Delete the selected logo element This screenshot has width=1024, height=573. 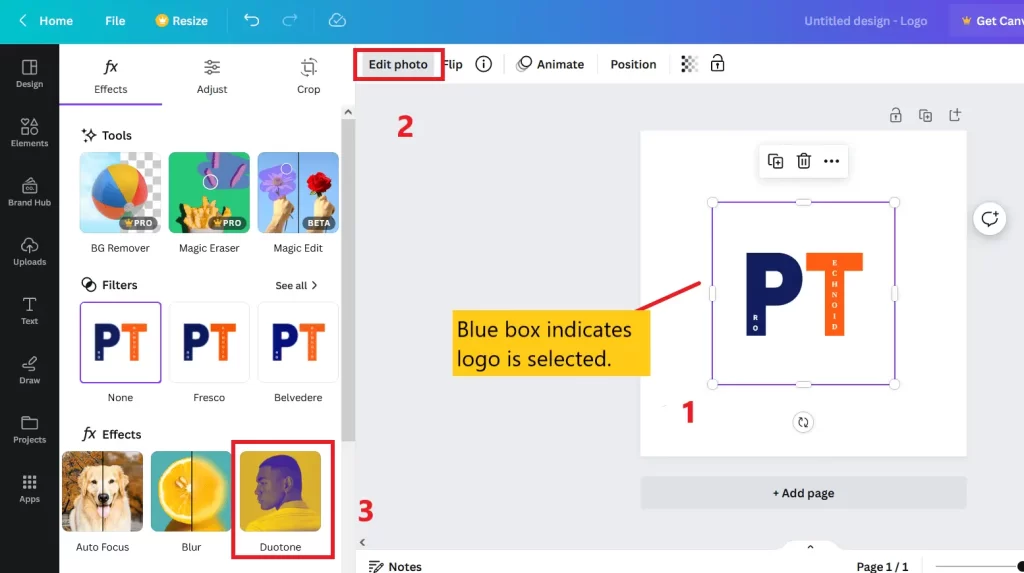(x=803, y=161)
